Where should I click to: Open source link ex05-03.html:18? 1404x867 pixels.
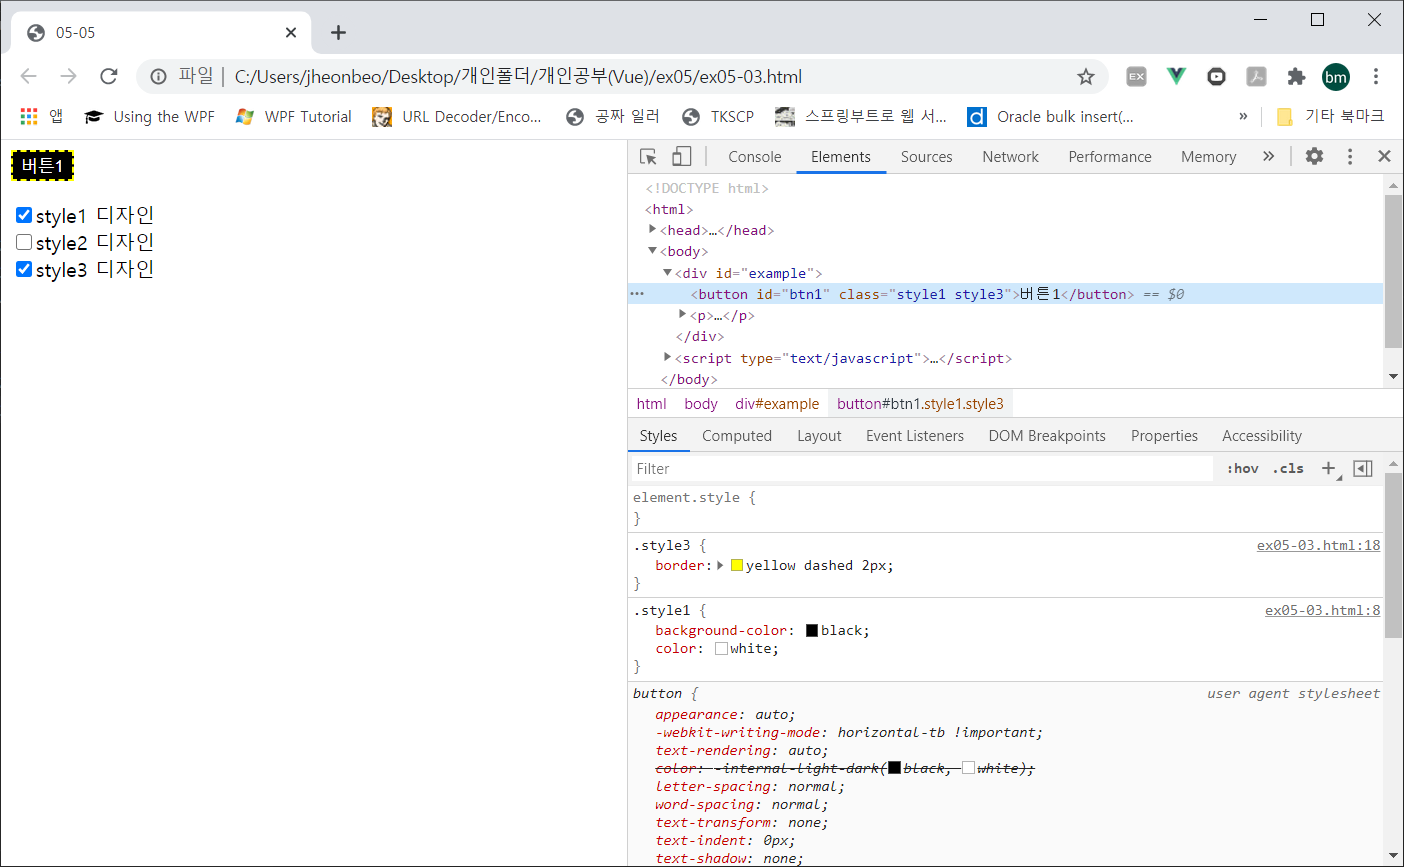tap(1318, 545)
